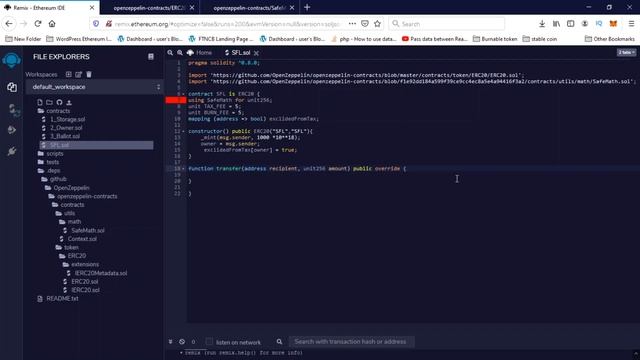The width and height of the screenshot is (640, 360).
Task: Click the terminal search magnifier icon
Action: click(279, 342)
